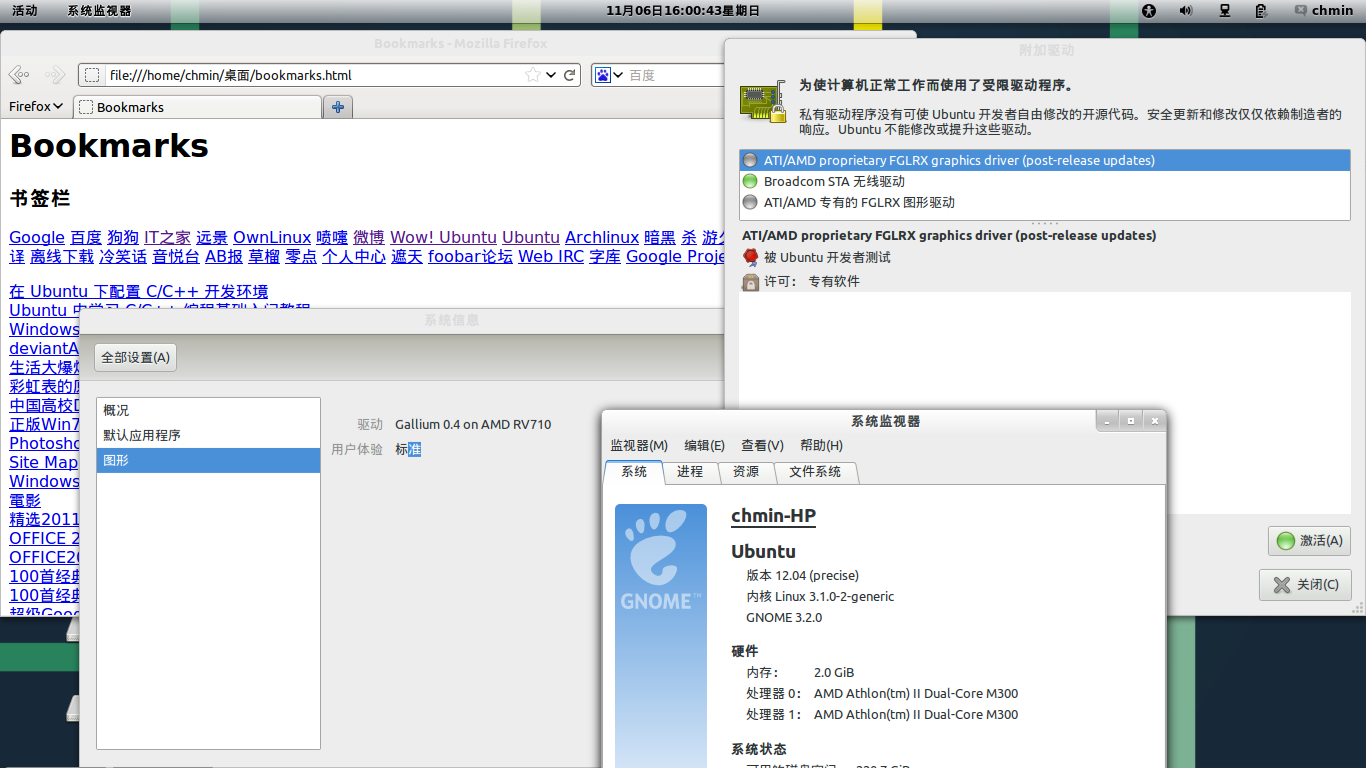Viewport: 1366px width, 768px height.
Task: Open the battery icon in the top panel
Action: 1261,10
